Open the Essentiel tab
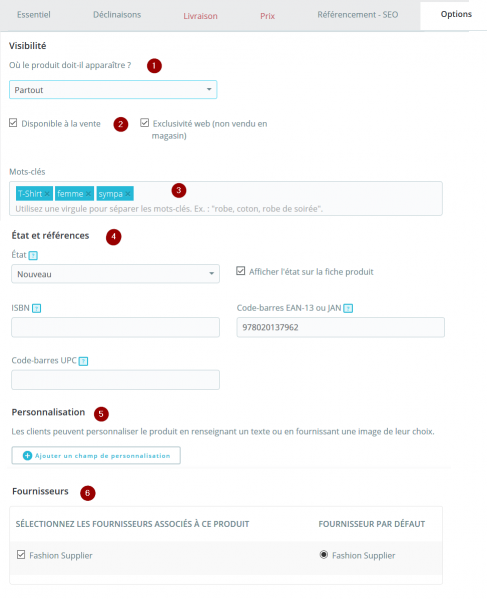 (x=34, y=15)
